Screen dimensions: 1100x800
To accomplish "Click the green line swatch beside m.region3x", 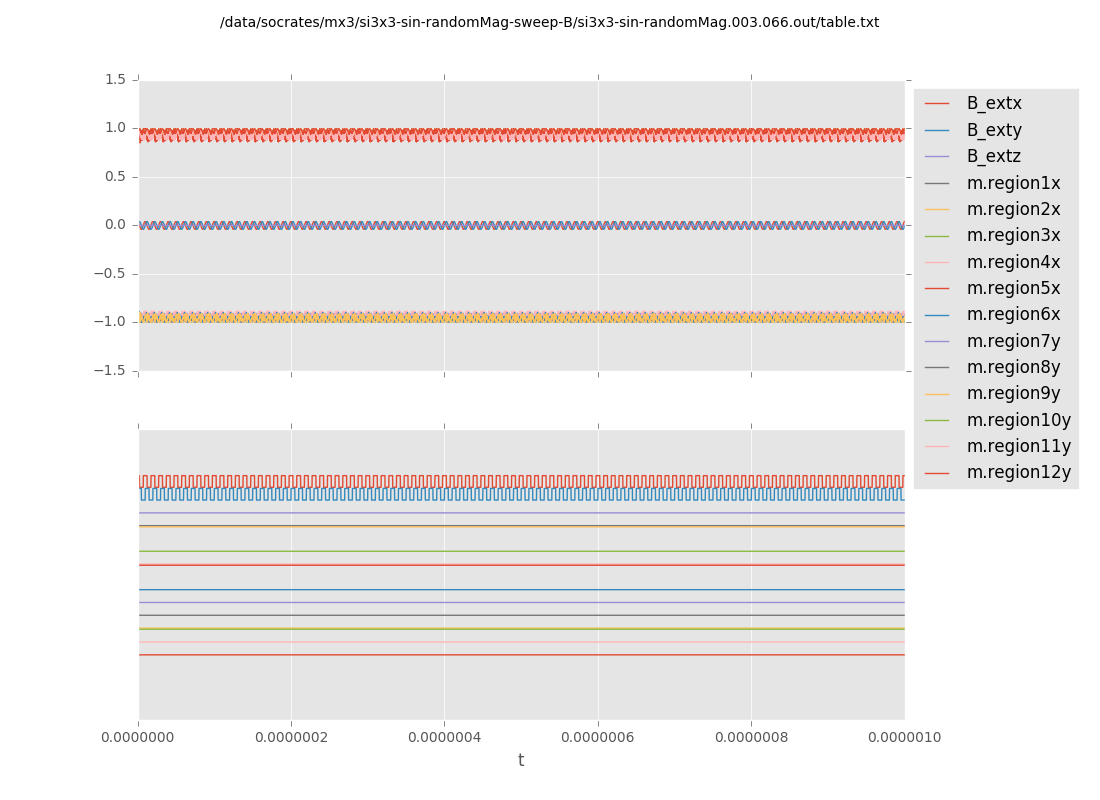I will tap(937, 236).
